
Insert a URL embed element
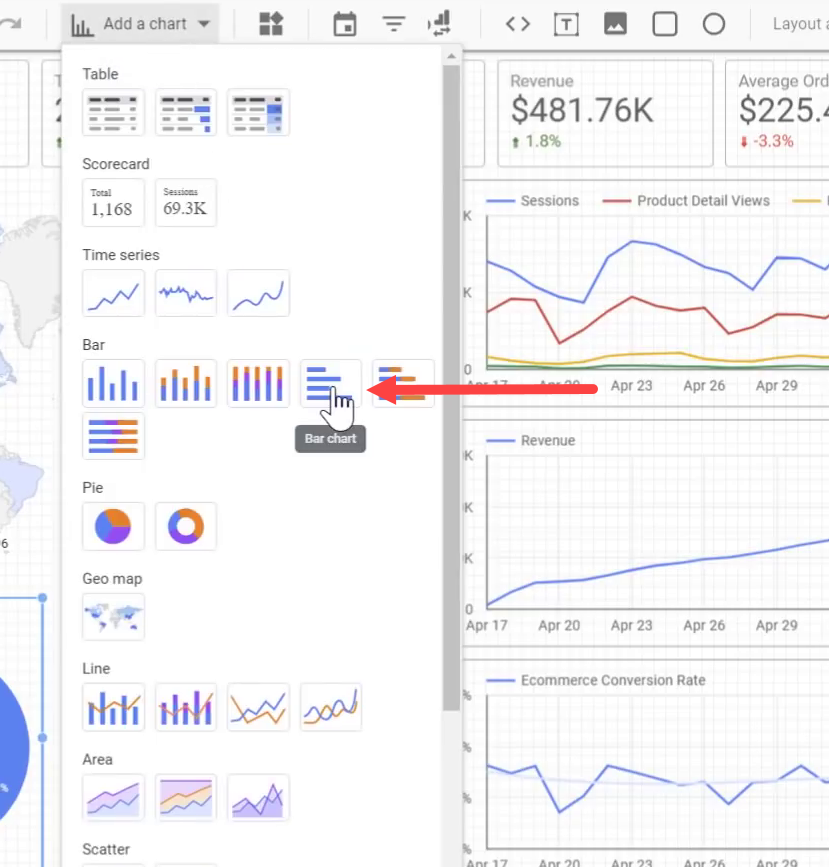coord(518,24)
